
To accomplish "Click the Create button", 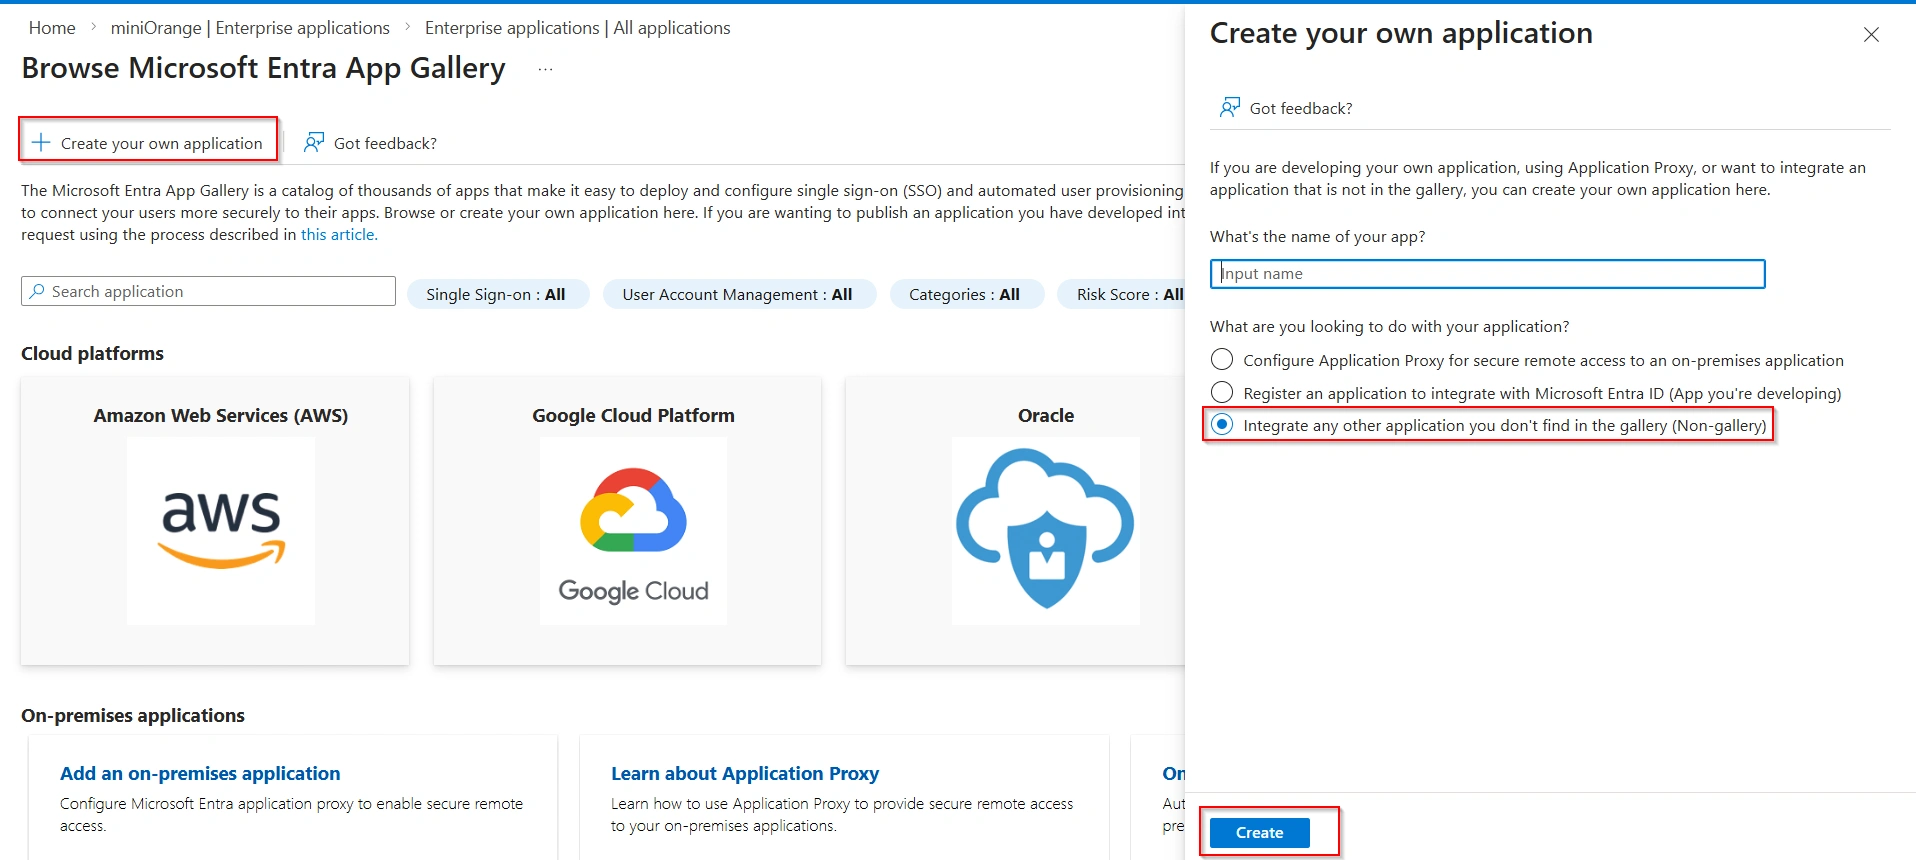I will click(x=1259, y=832).
